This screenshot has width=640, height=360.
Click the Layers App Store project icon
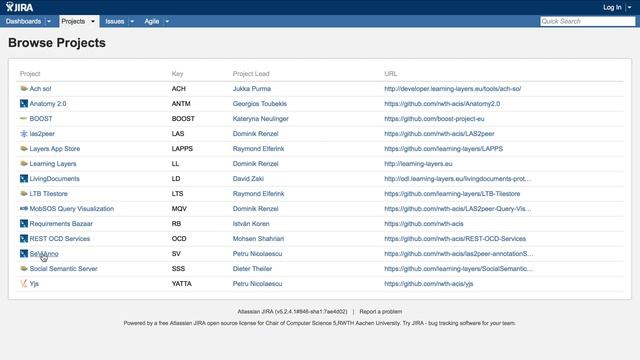coord(24,149)
